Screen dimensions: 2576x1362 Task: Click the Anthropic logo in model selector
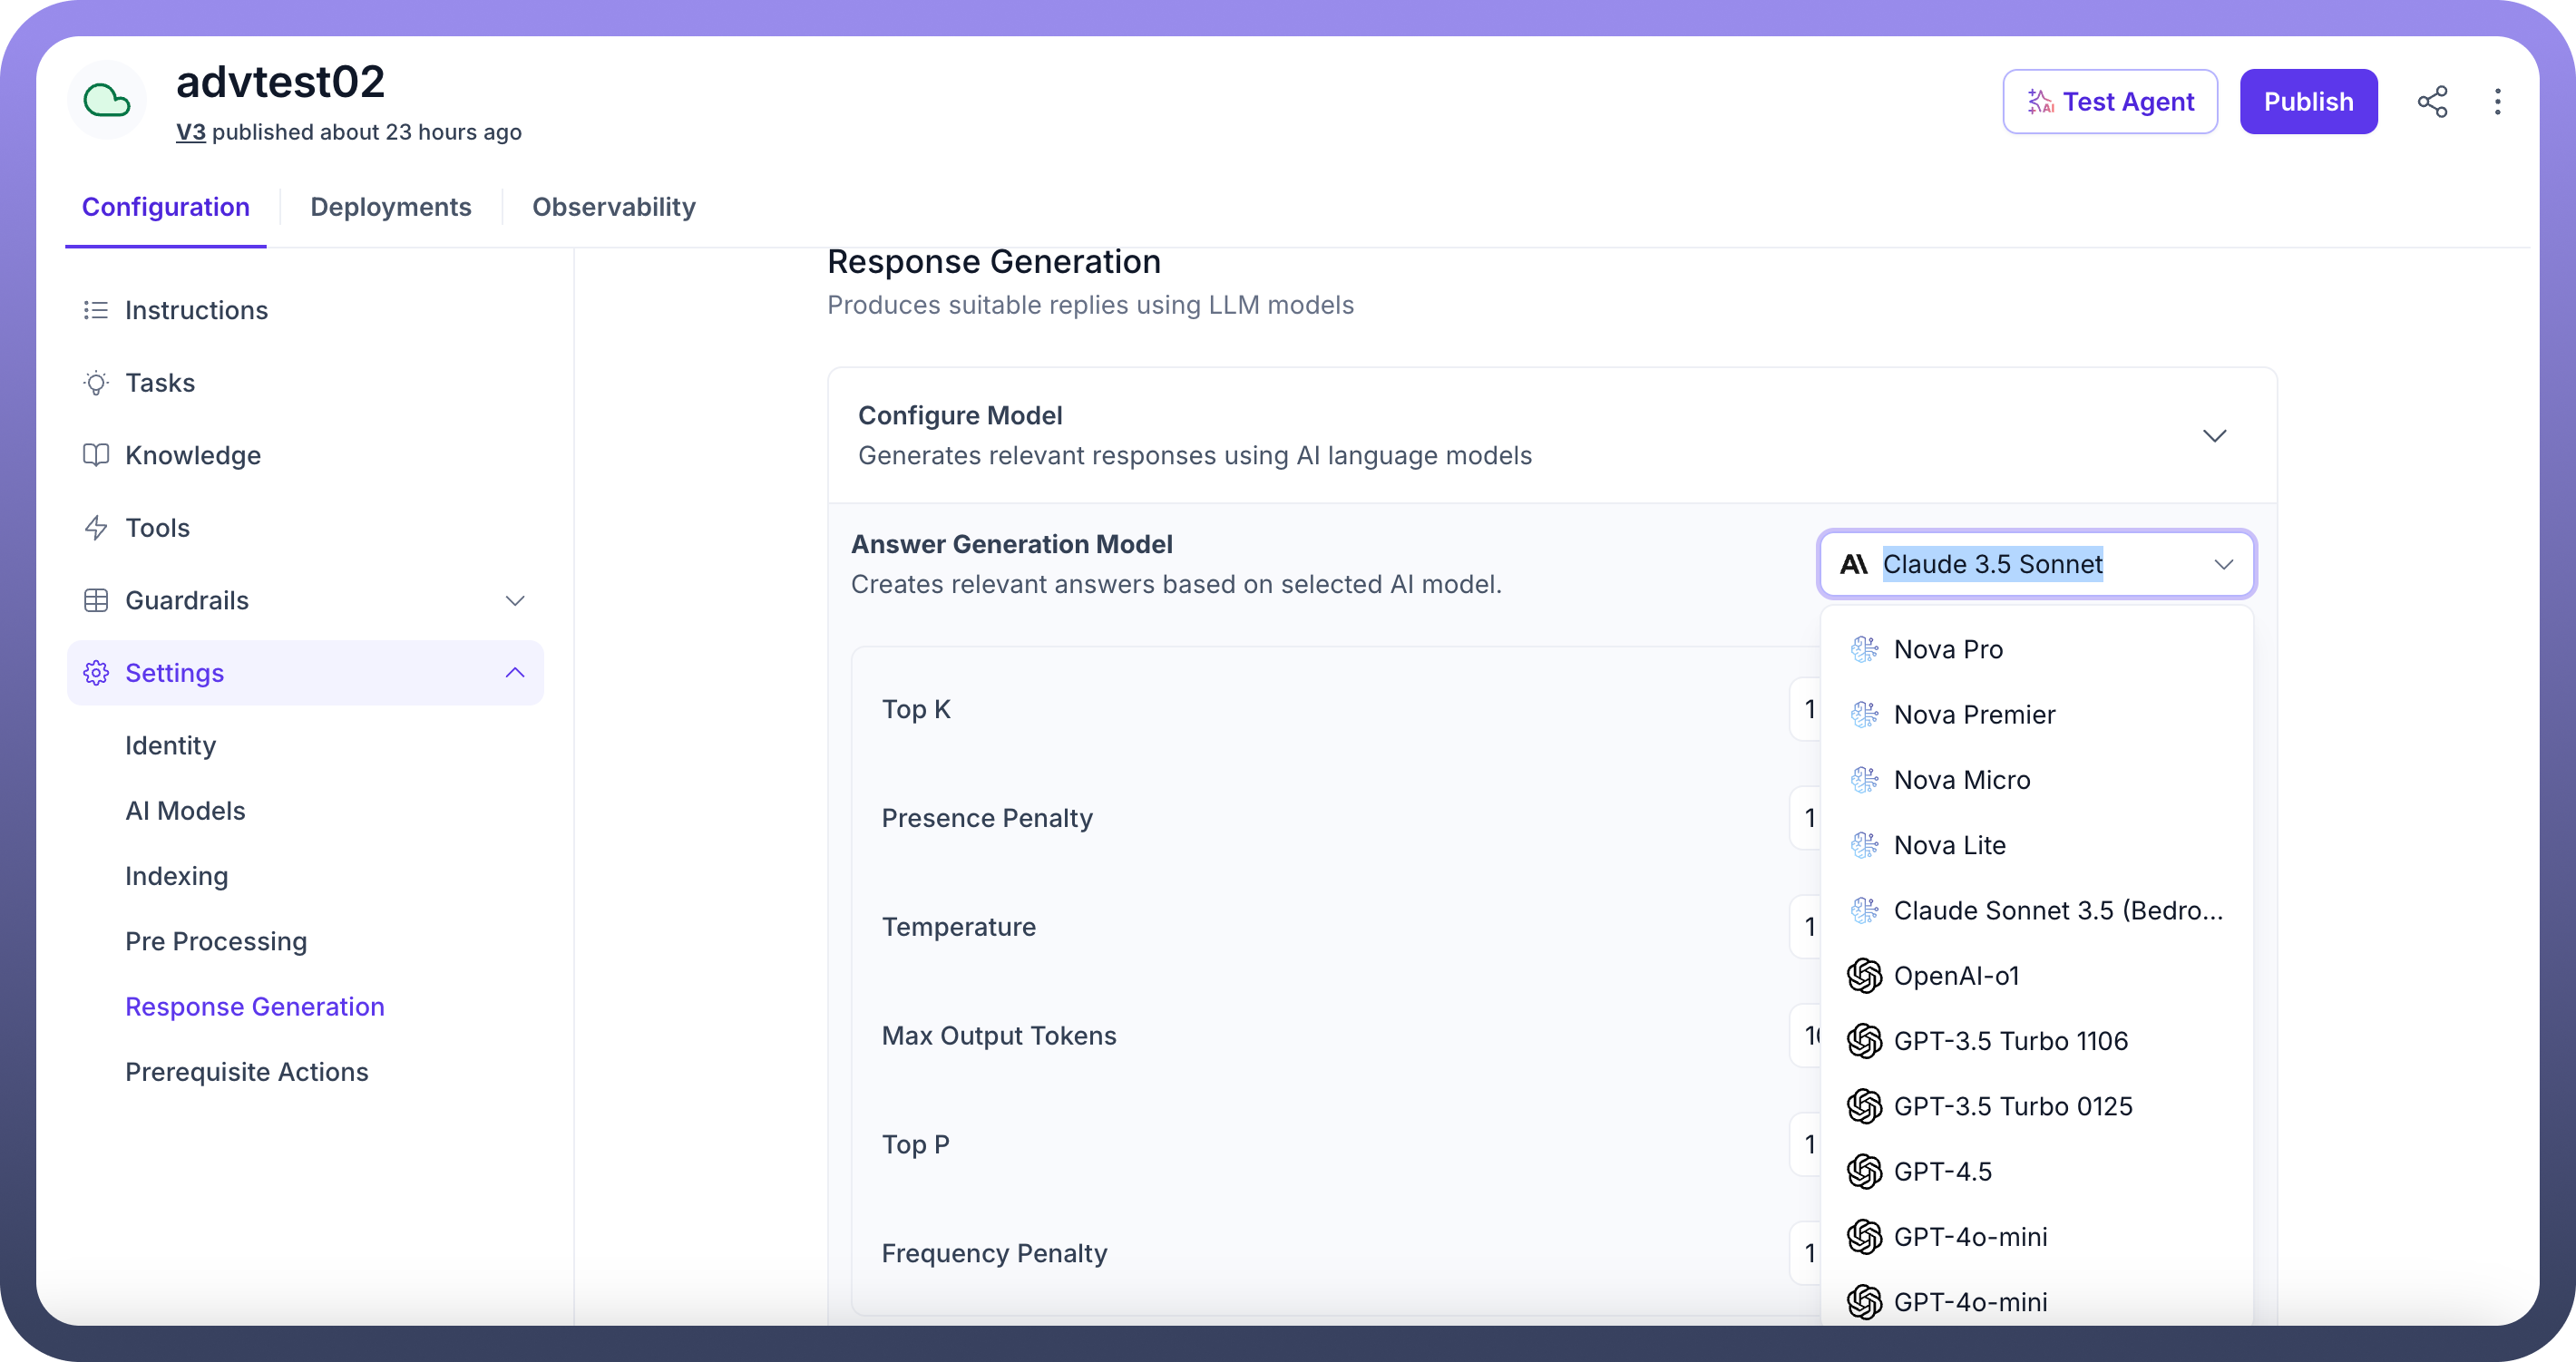tap(1854, 564)
